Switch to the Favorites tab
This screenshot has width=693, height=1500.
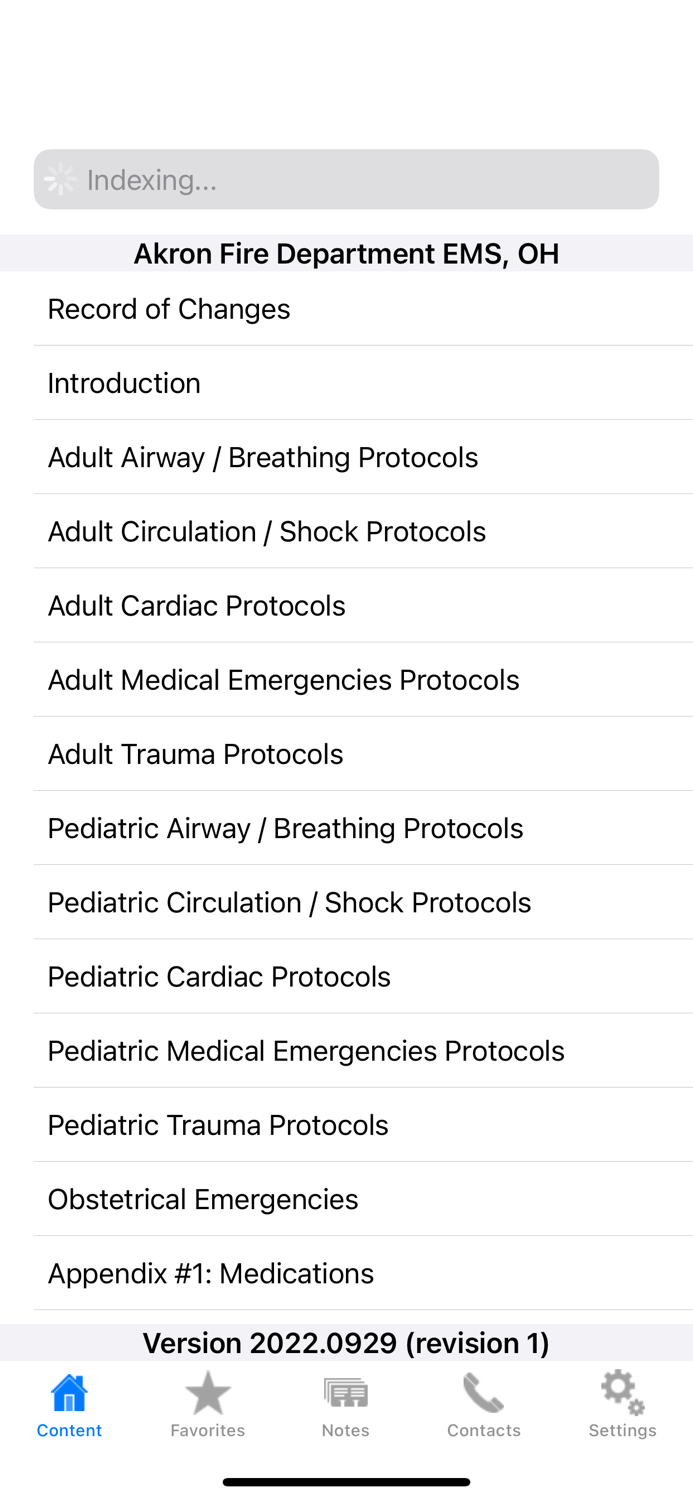click(x=207, y=1405)
